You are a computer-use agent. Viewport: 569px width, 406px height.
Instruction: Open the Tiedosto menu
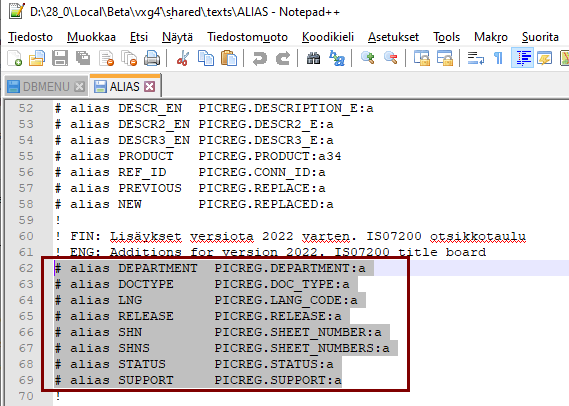pyautogui.click(x=30, y=37)
